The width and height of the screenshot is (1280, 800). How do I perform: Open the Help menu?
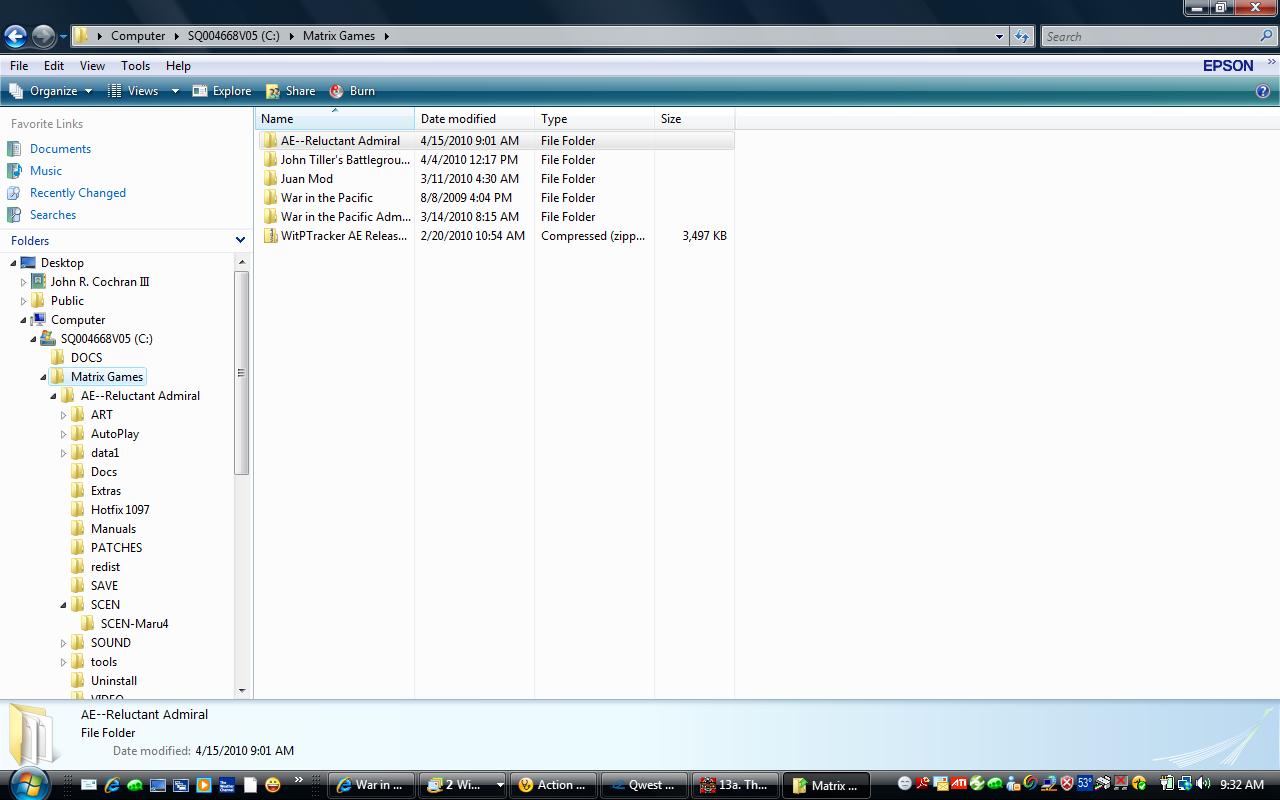click(x=178, y=66)
